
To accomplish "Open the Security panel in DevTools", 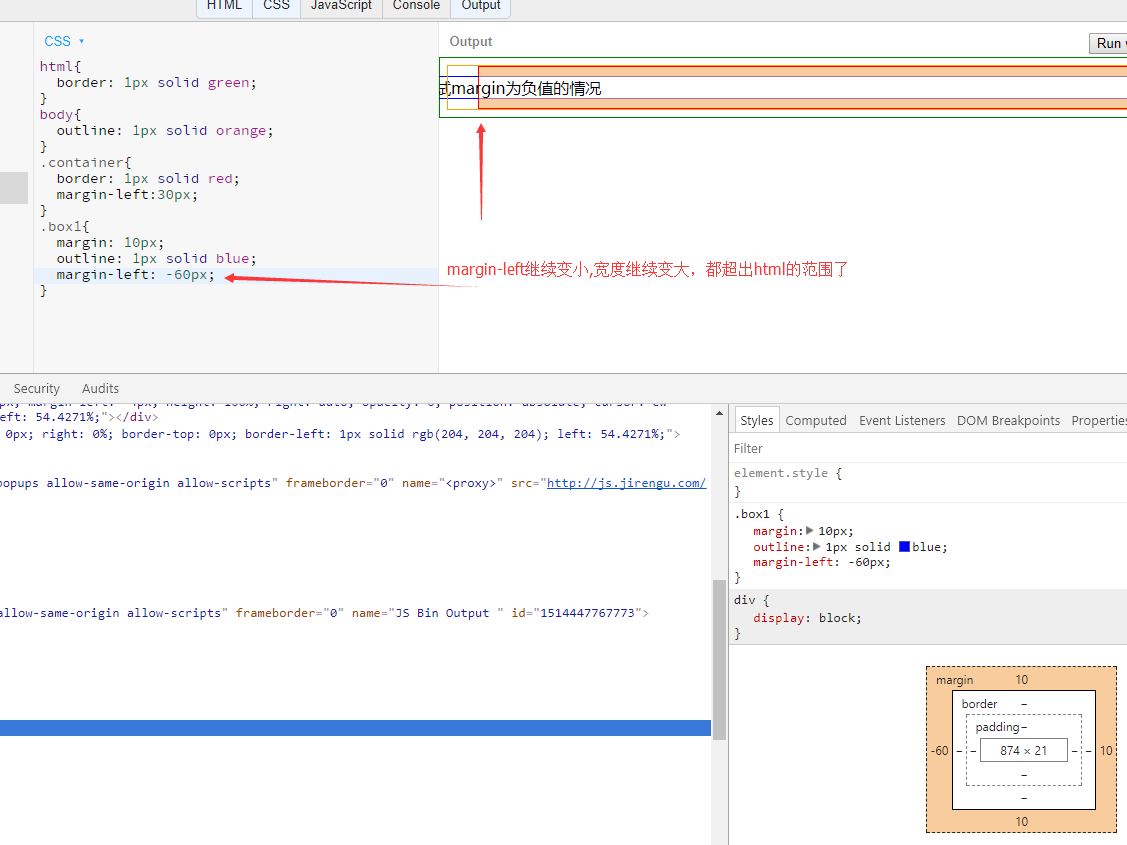I will click(37, 388).
